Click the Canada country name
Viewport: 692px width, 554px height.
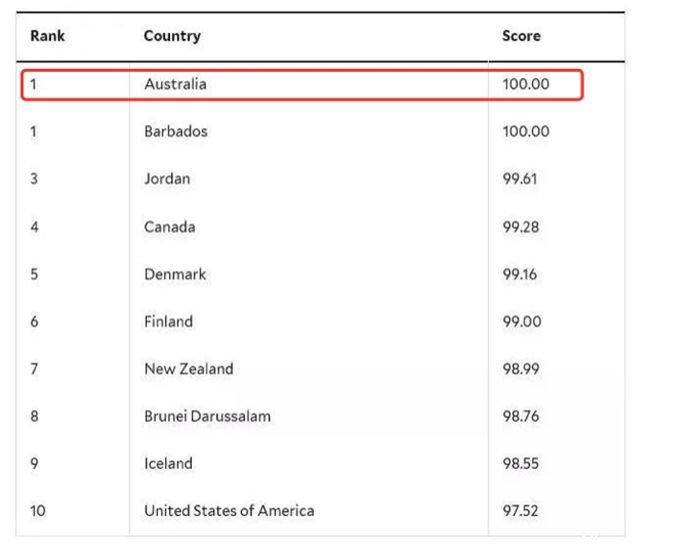click(169, 227)
